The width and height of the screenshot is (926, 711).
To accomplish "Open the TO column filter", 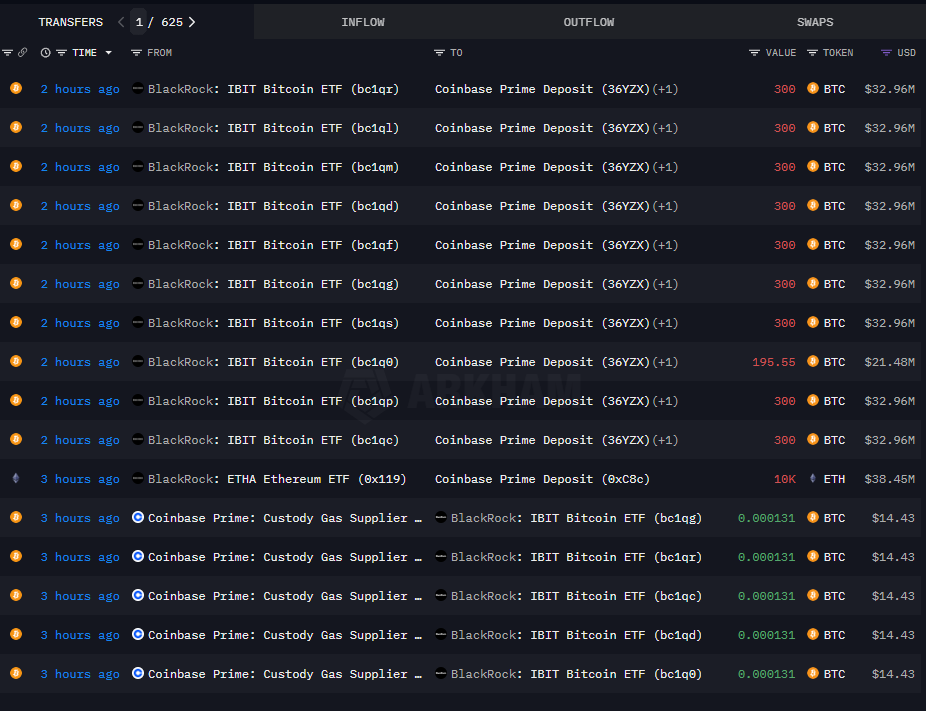I will pos(439,53).
